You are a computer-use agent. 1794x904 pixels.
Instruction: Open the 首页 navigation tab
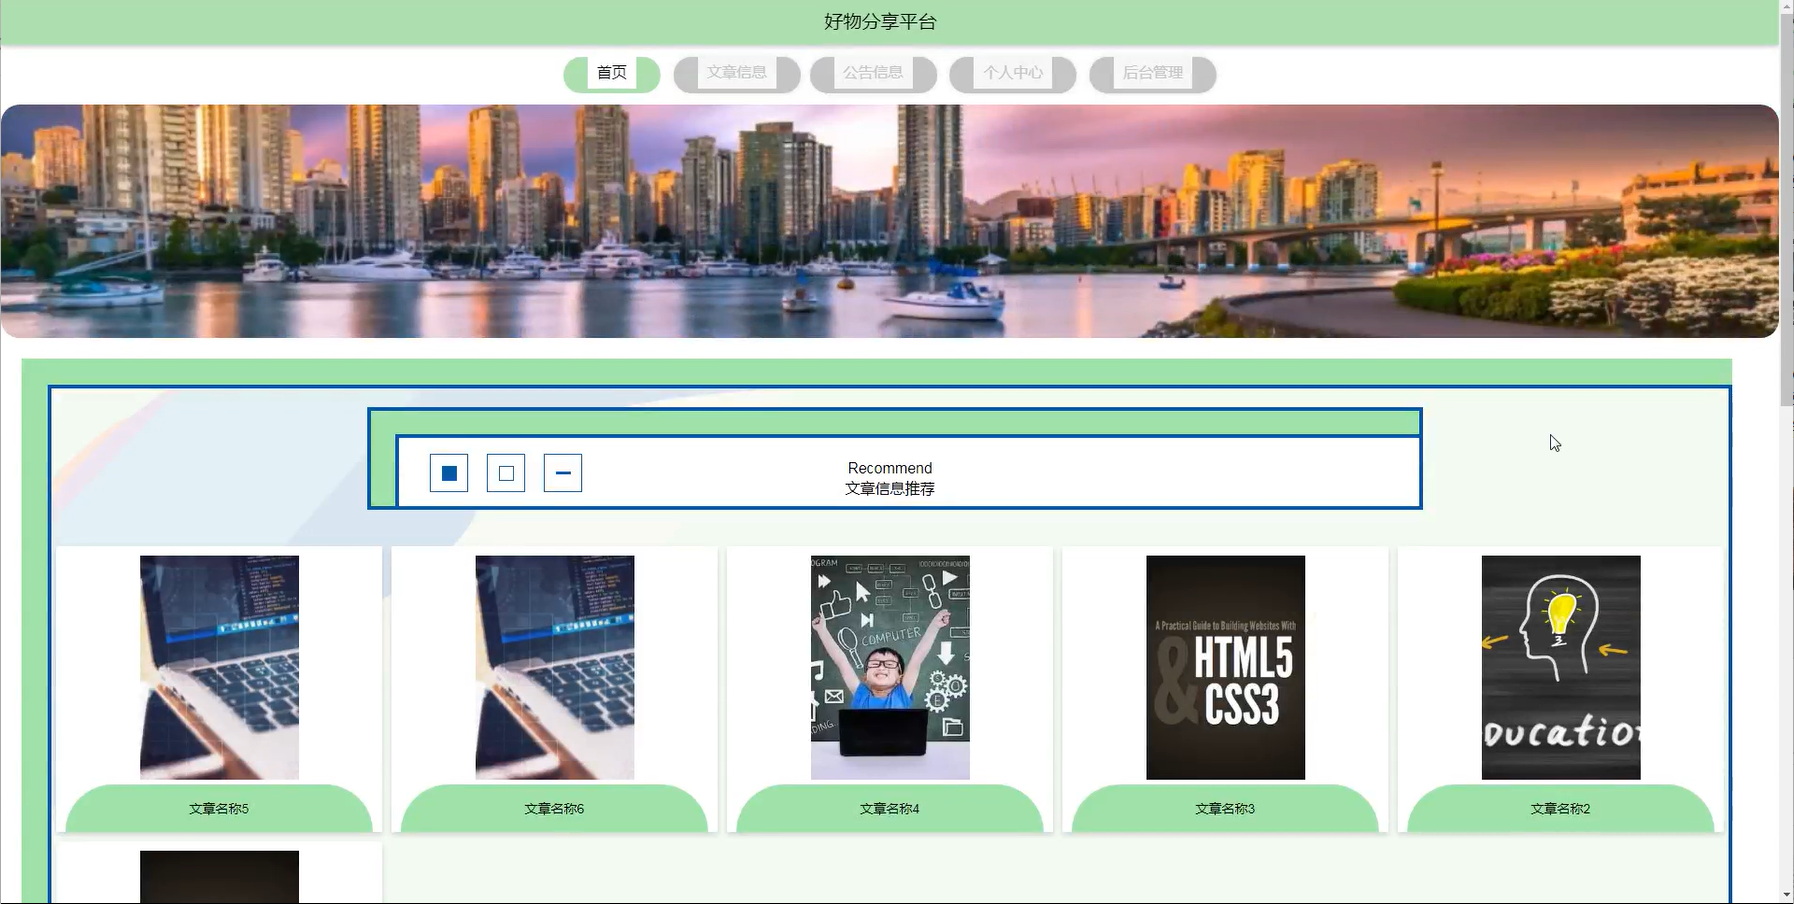point(612,74)
